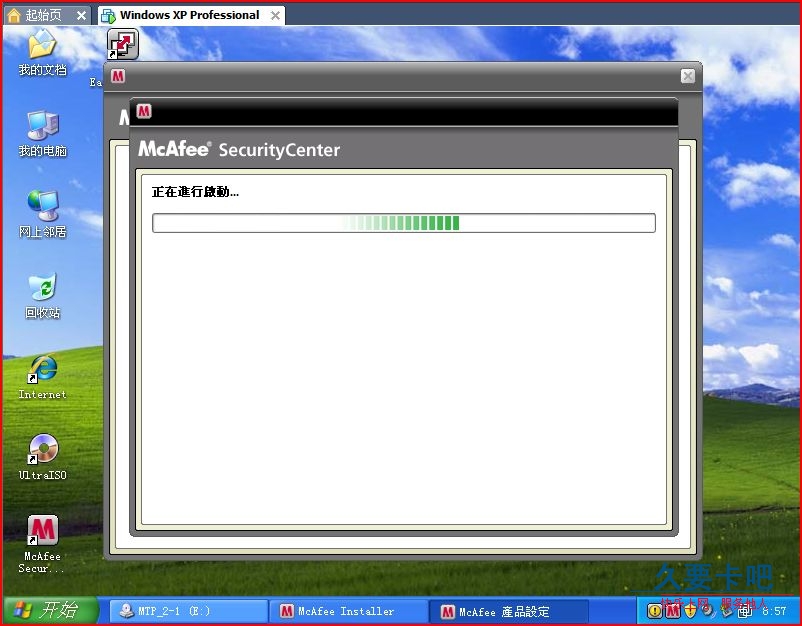The height and width of the screenshot is (626, 802).
Task: Open the McAfee M tray icon
Action: 673,611
